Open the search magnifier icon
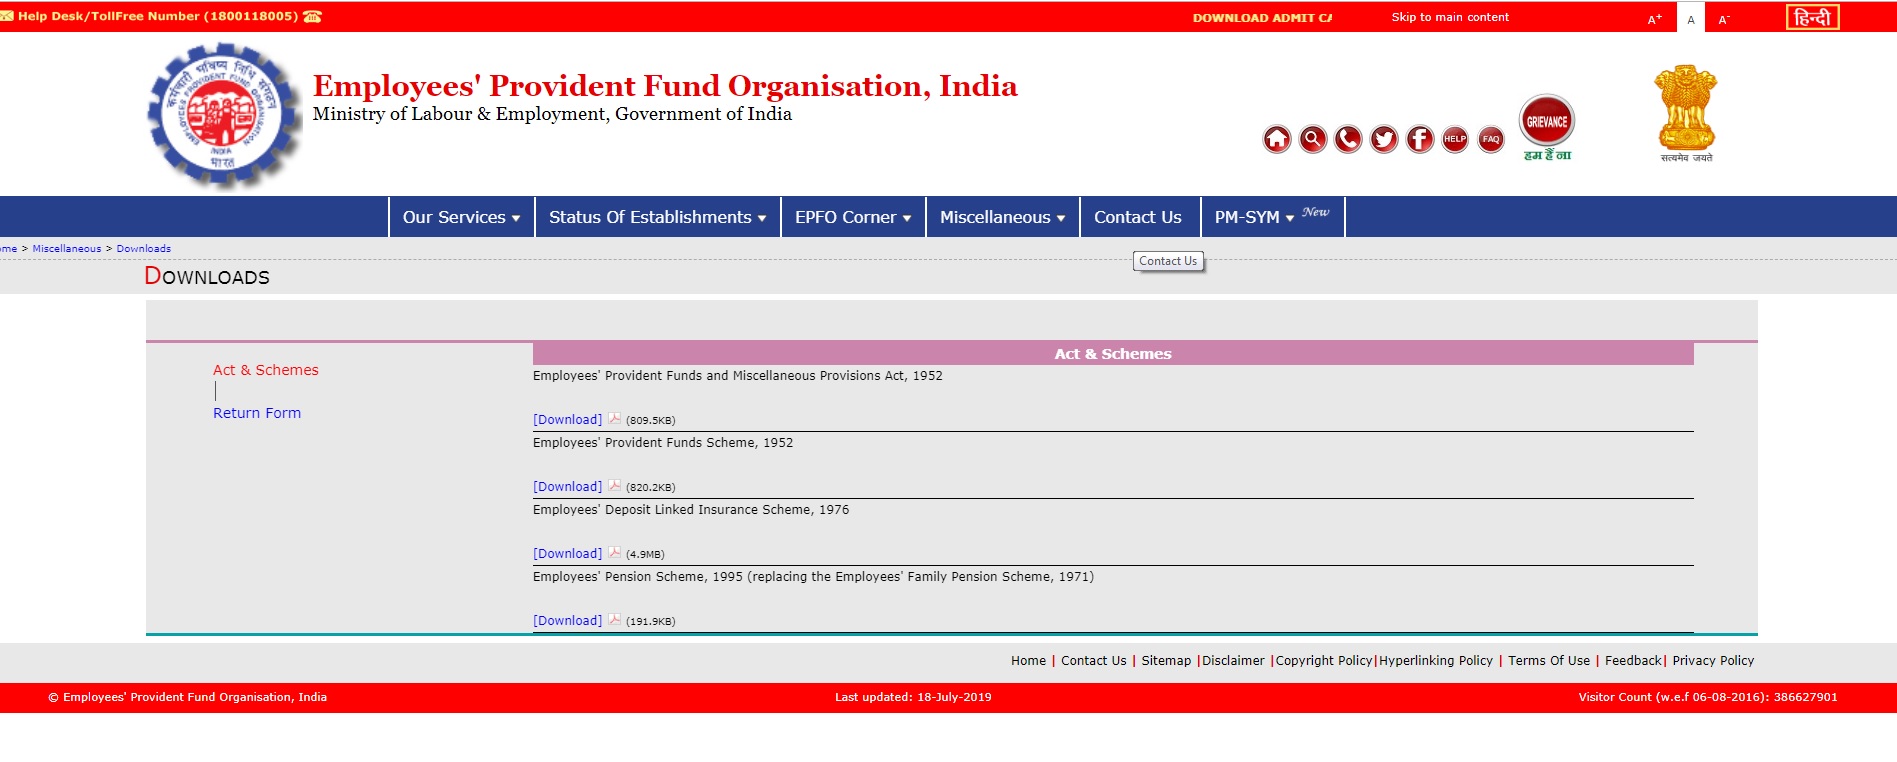Screen dimensions: 1897x762 tap(1312, 139)
